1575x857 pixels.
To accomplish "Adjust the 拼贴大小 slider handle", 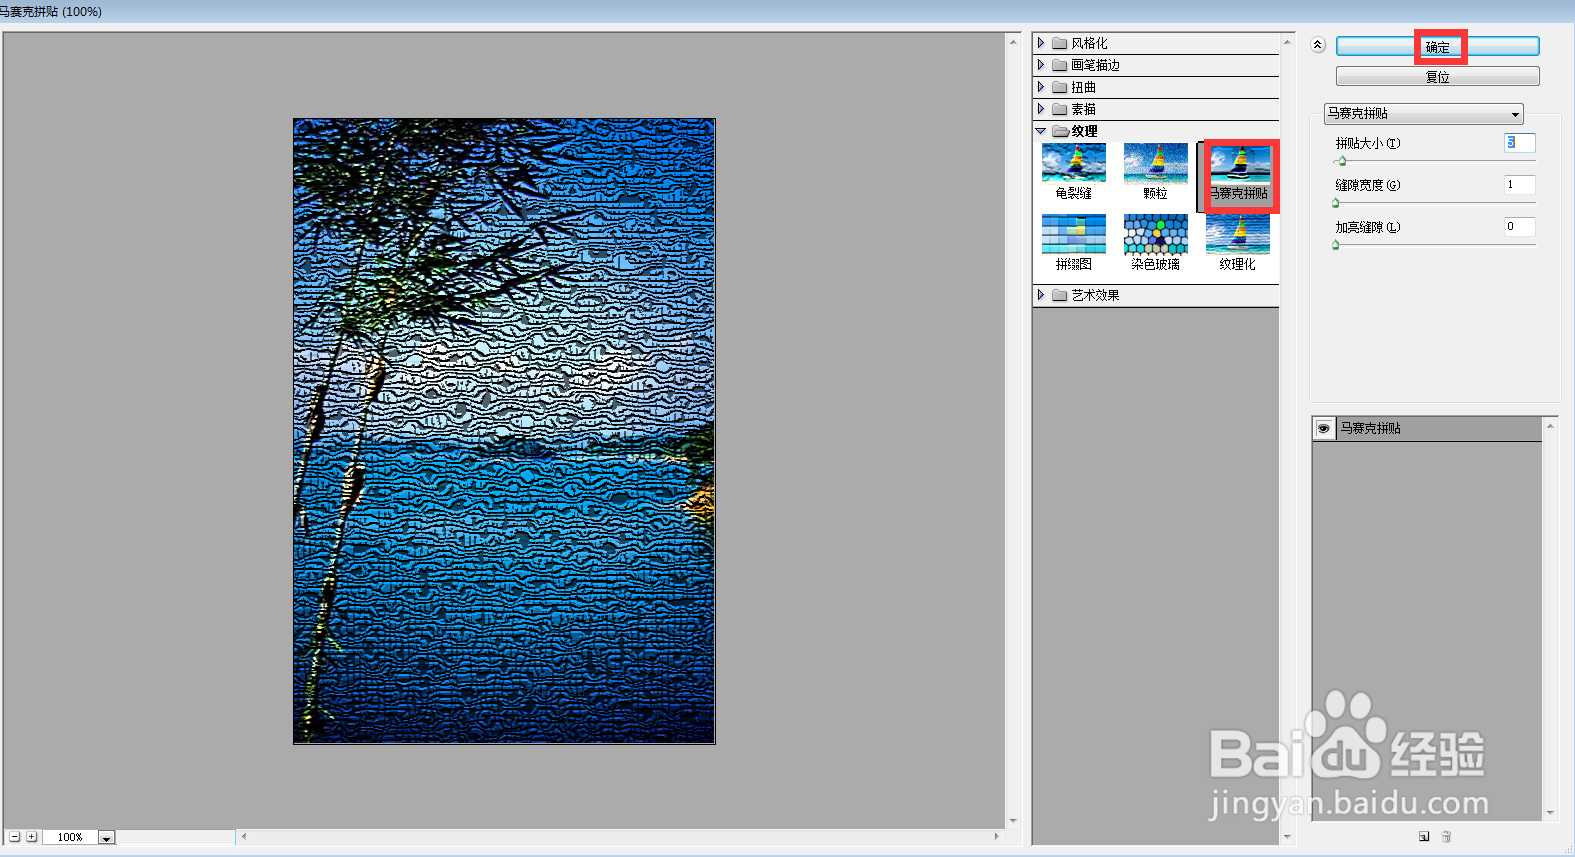I will tap(1342, 161).
